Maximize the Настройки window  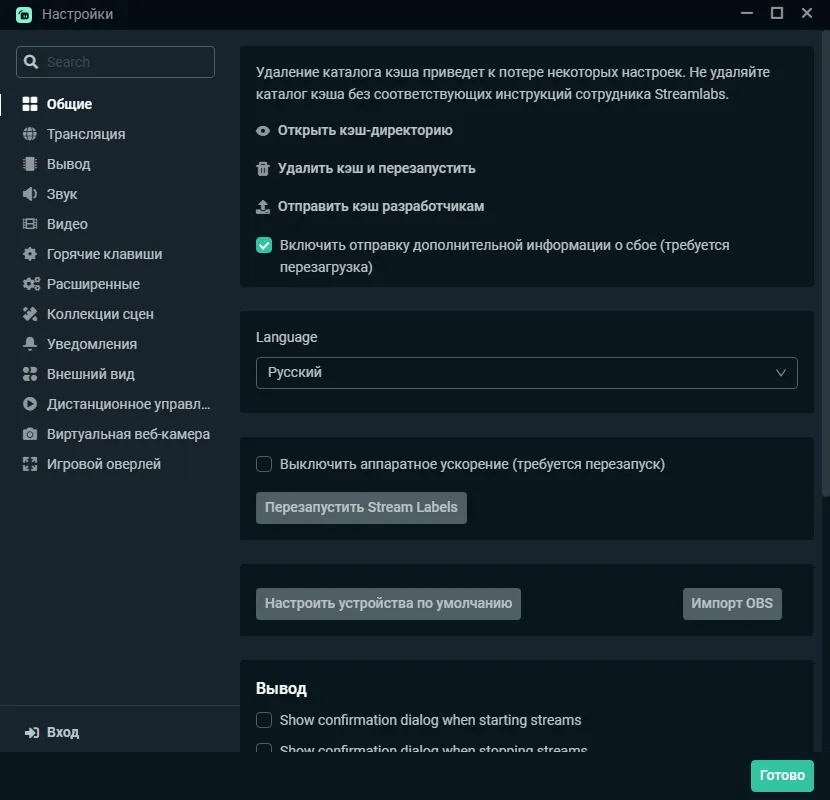(777, 13)
